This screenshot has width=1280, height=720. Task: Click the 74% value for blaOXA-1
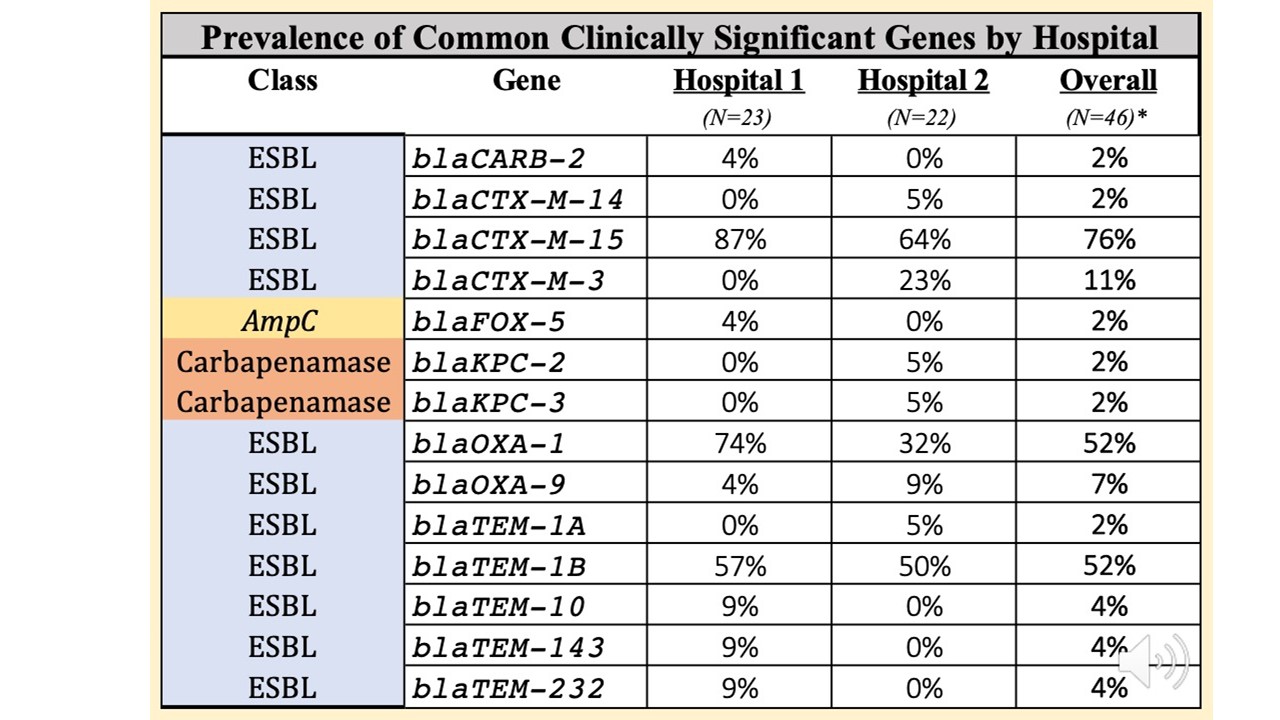click(x=739, y=443)
